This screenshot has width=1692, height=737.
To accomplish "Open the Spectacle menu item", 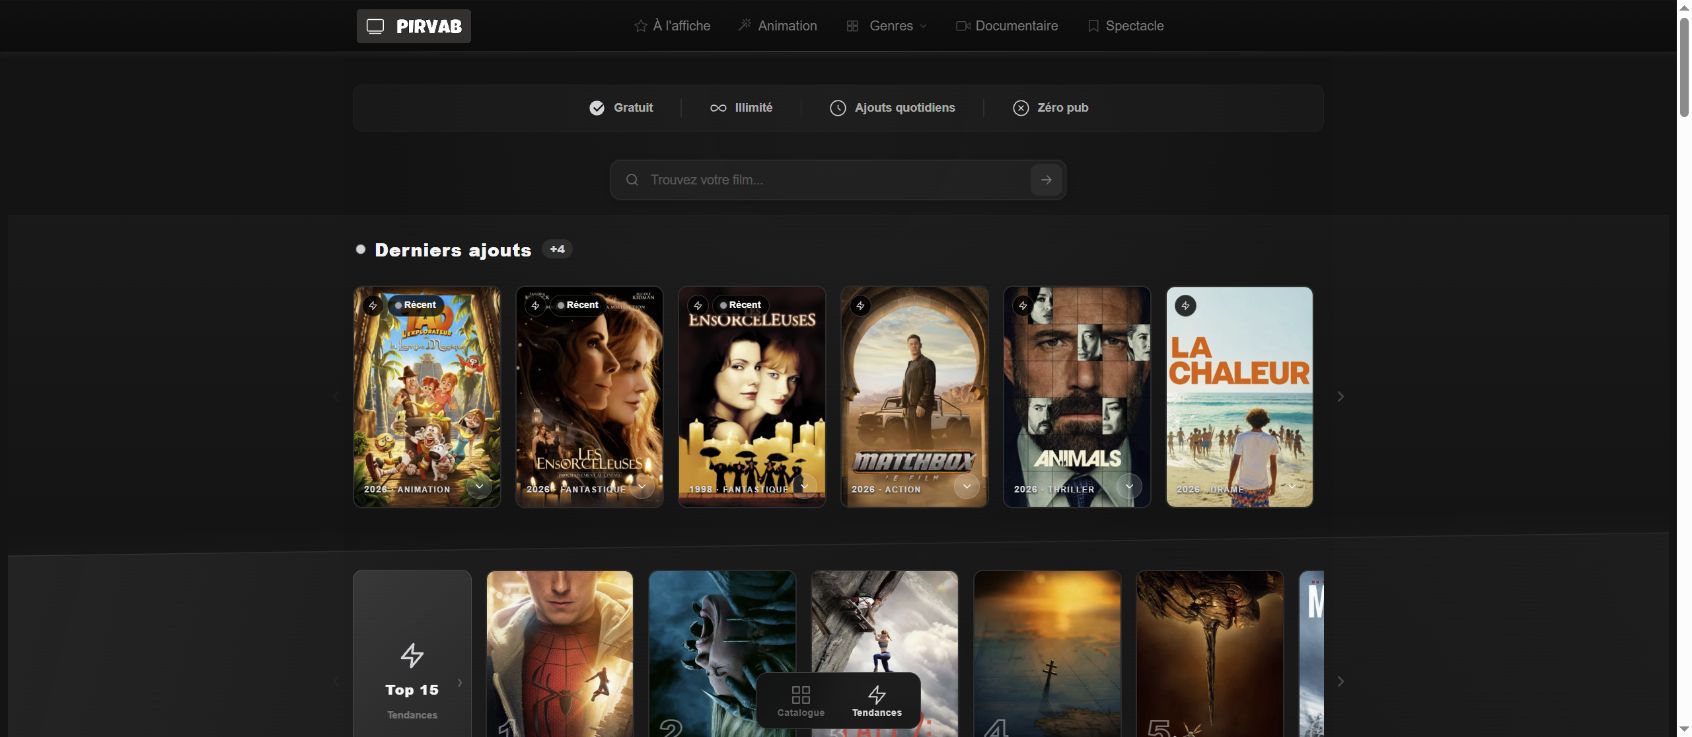I will pos(1126,26).
